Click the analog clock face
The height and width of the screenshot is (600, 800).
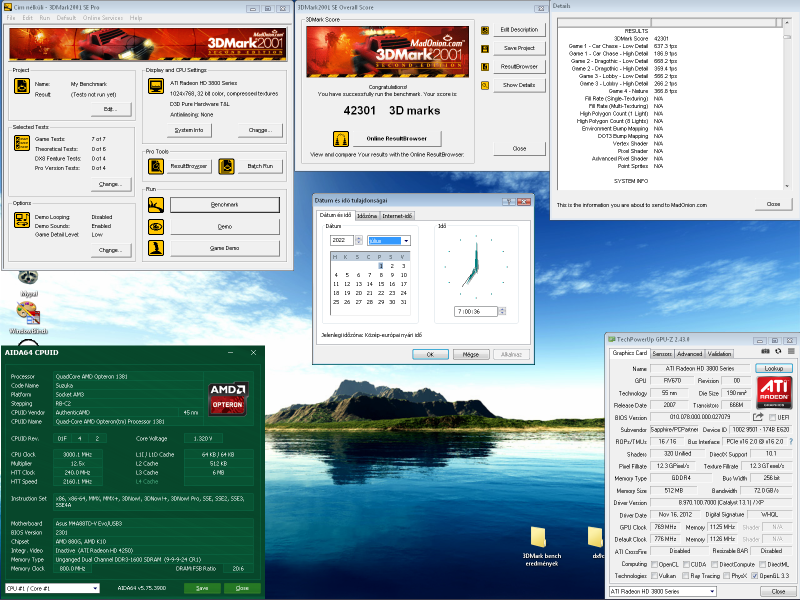tap(476, 267)
